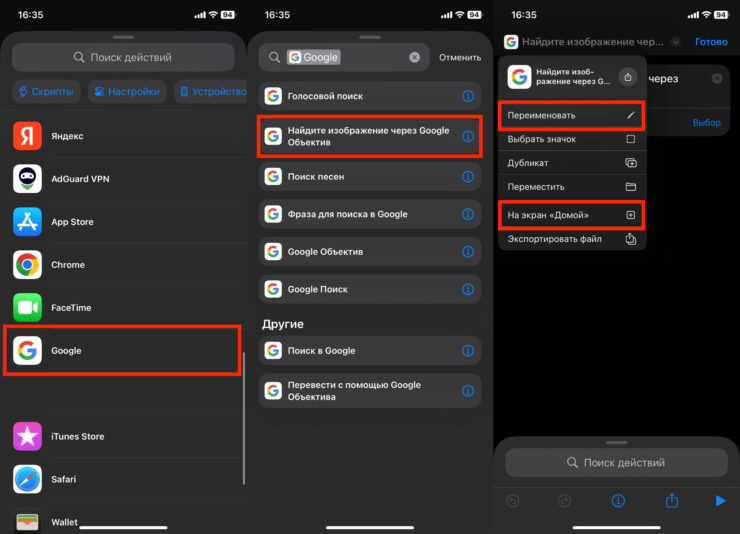Tap the Поиск действий field in the left panel
The width and height of the screenshot is (740, 534).
click(123, 58)
